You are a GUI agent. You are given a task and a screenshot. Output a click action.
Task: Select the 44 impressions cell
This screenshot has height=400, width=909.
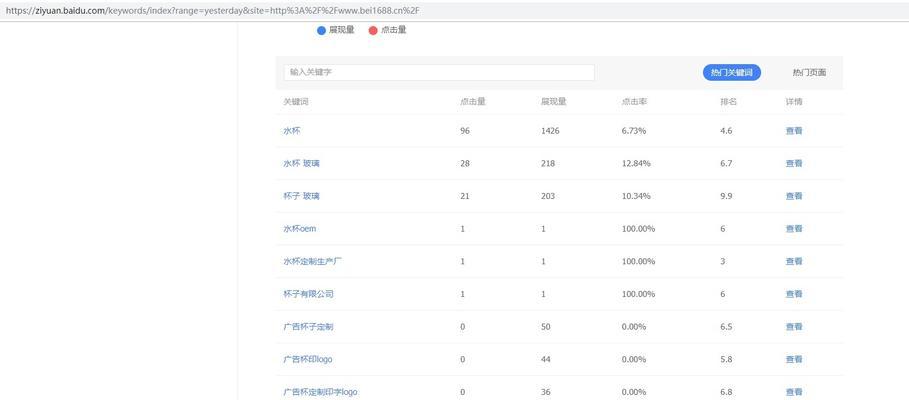[546, 359]
